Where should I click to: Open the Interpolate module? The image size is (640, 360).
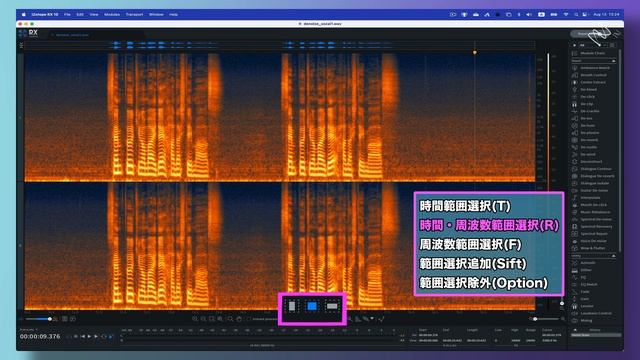point(590,198)
